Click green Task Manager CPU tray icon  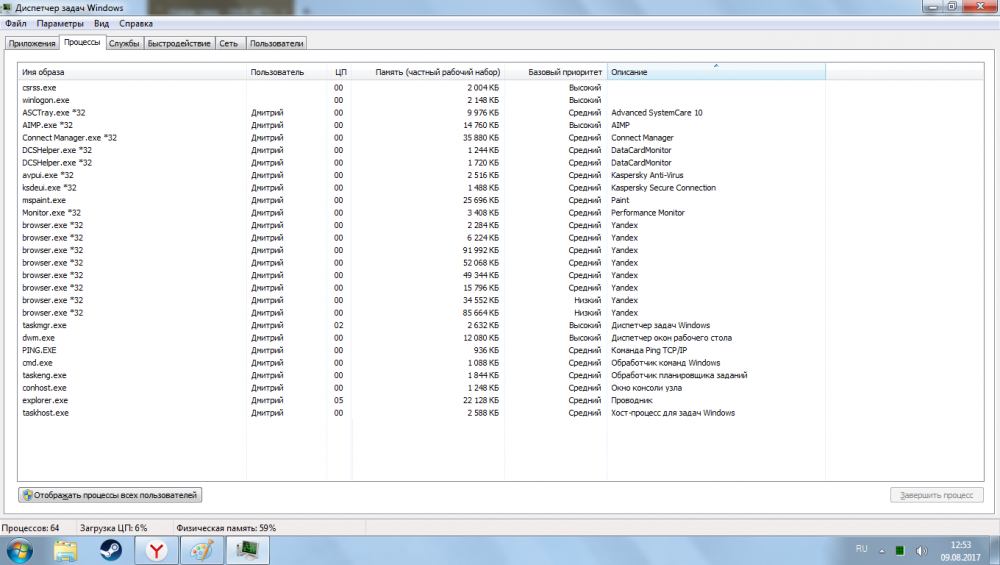pyautogui.click(x=900, y=550)
